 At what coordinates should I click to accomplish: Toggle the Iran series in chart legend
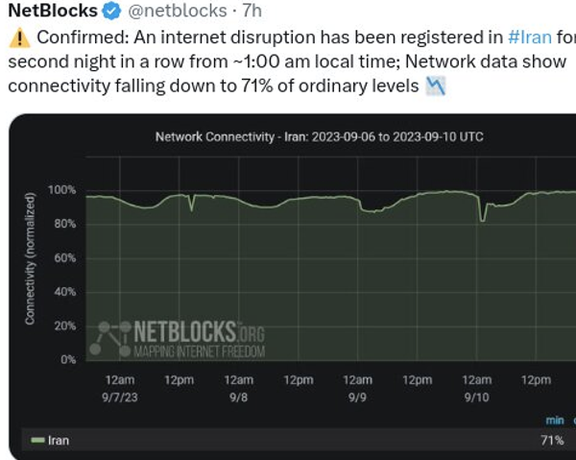(50, 440)
